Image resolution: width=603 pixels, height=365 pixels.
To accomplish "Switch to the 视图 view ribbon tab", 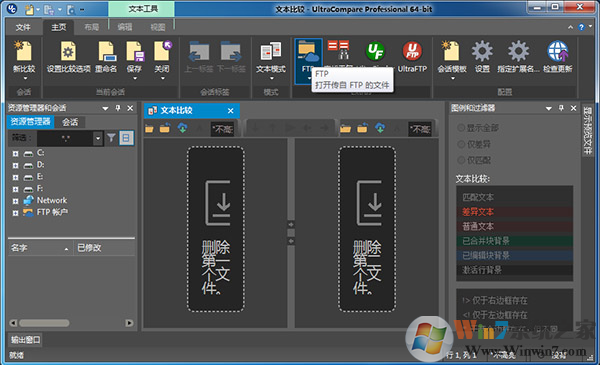I will click(158, 27).
